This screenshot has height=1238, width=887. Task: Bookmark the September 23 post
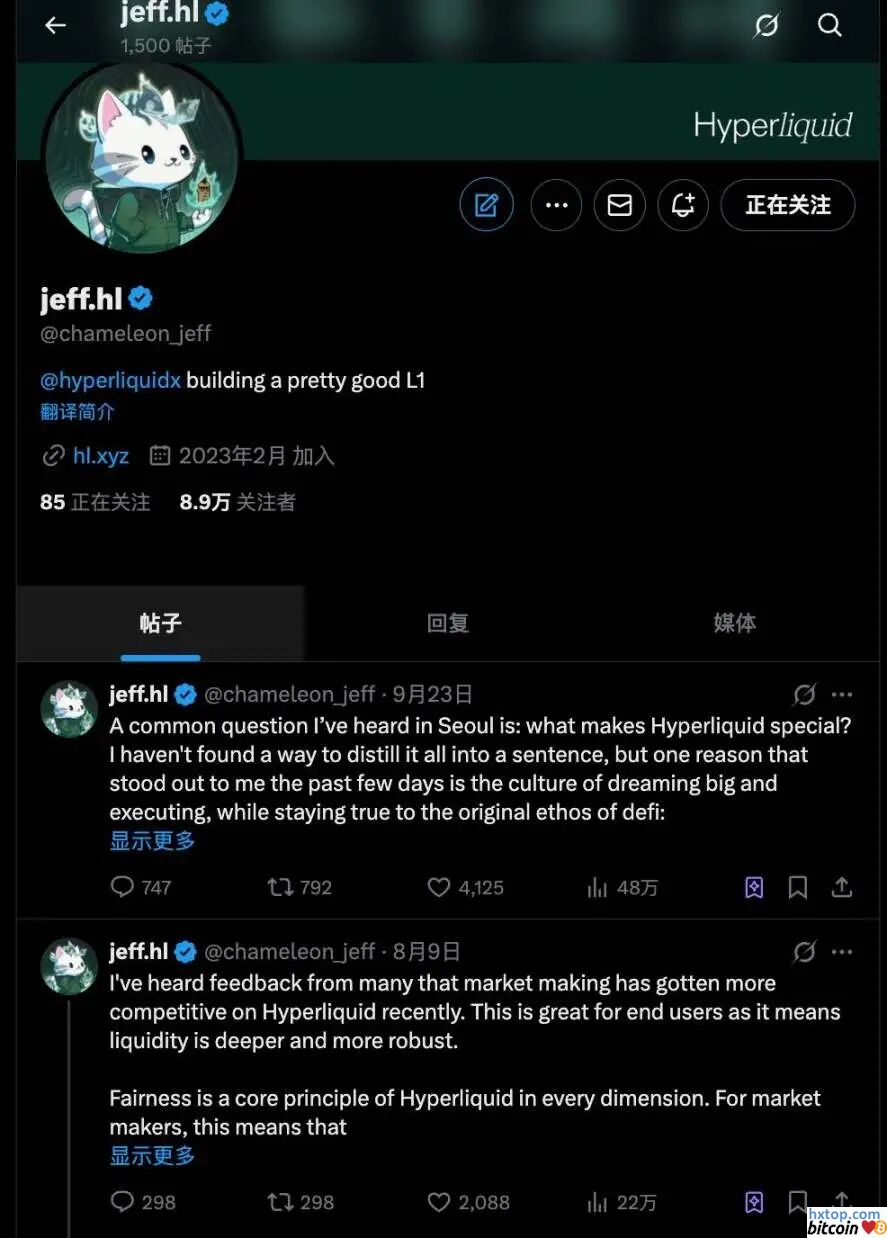[x=798, y=887]
